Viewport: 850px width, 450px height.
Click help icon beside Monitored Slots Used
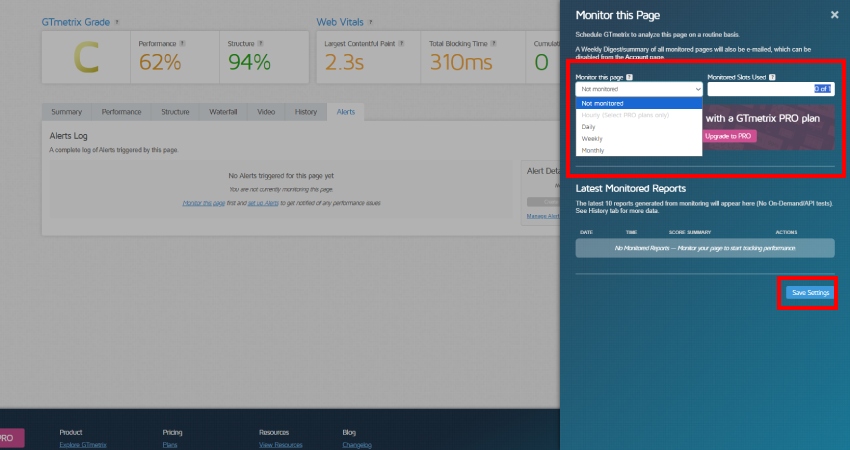coord(772,77)
